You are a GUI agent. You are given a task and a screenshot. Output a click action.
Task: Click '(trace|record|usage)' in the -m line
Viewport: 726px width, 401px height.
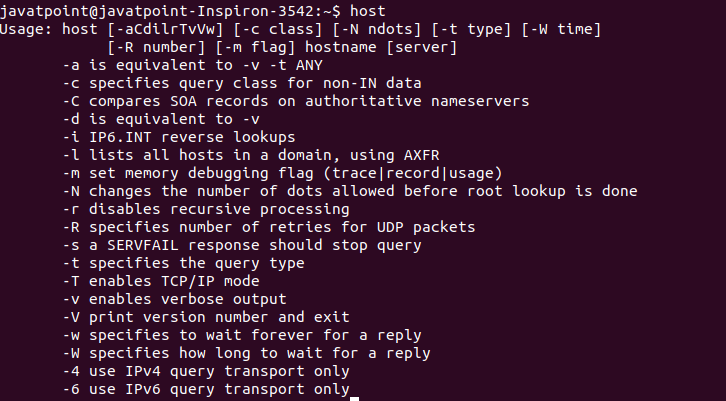(413, 173)
